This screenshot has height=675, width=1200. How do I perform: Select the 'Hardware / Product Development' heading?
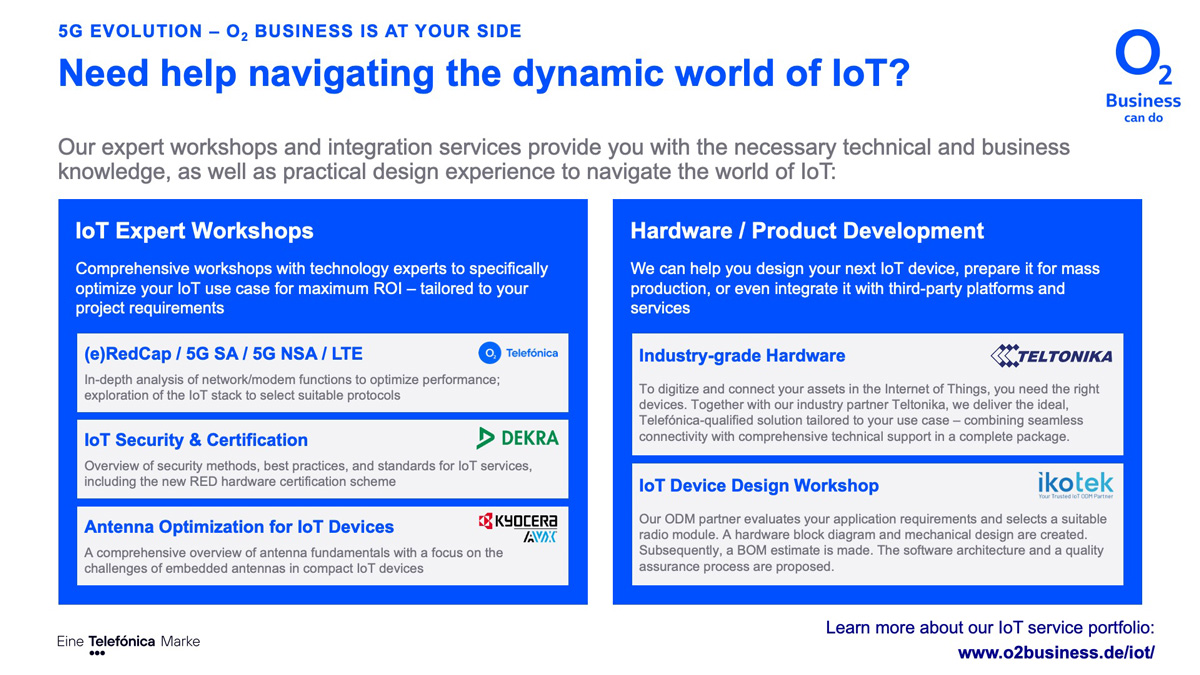(807, 231)
